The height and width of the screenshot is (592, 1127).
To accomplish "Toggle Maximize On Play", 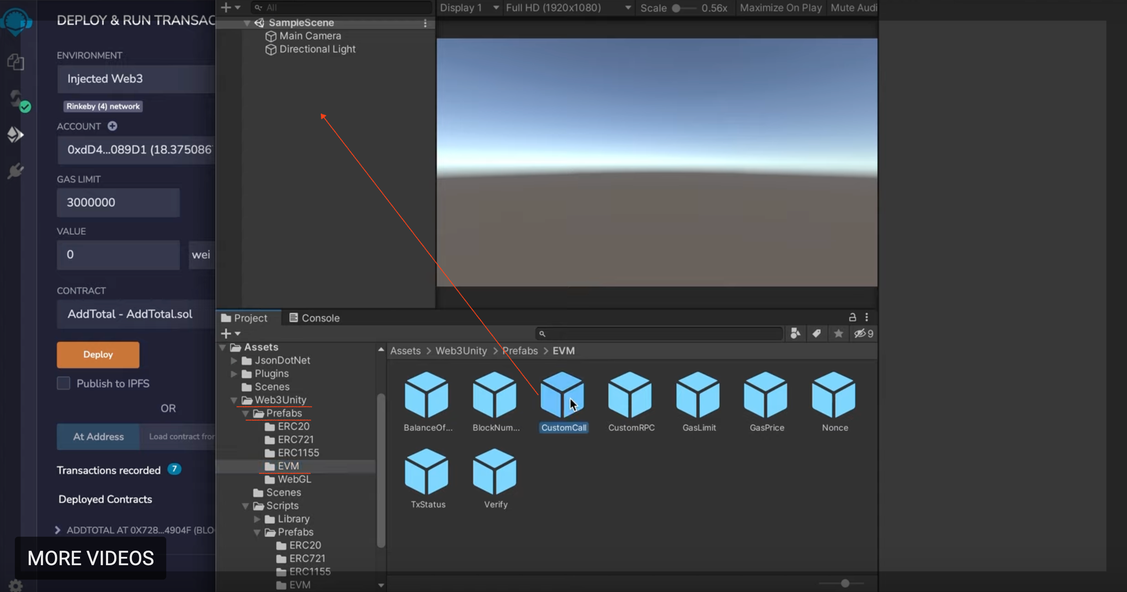I will 781,8.
